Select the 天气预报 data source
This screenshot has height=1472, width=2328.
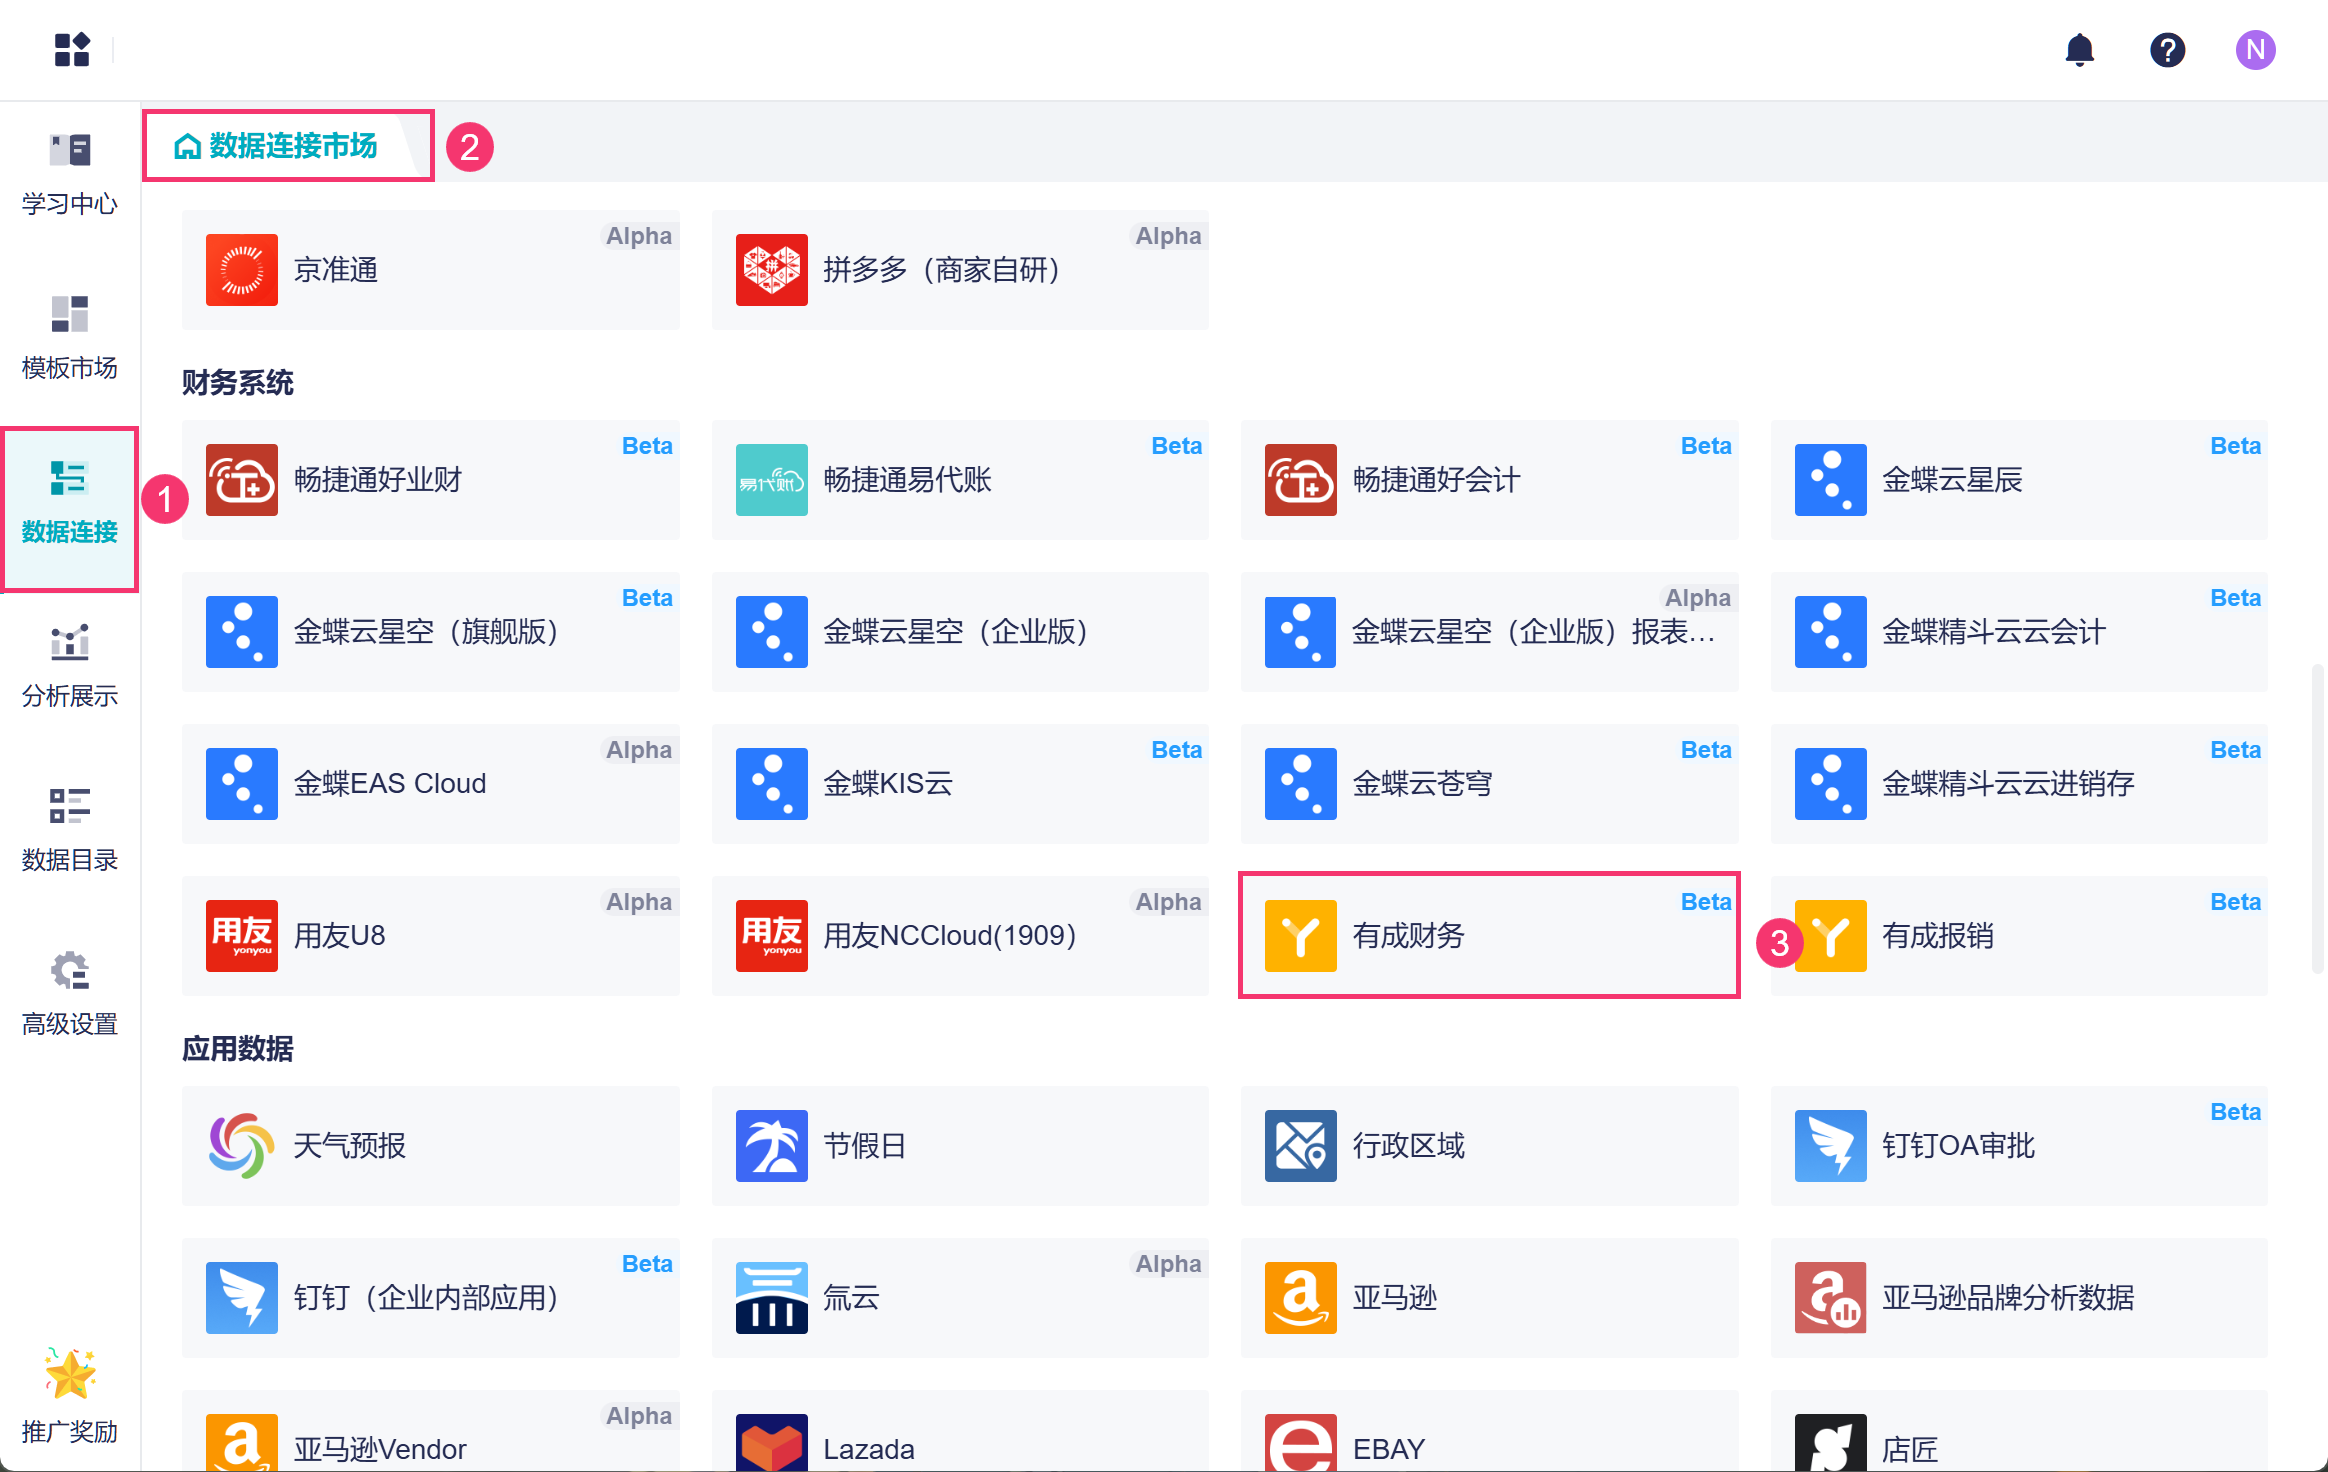(x=431, y=1145)
